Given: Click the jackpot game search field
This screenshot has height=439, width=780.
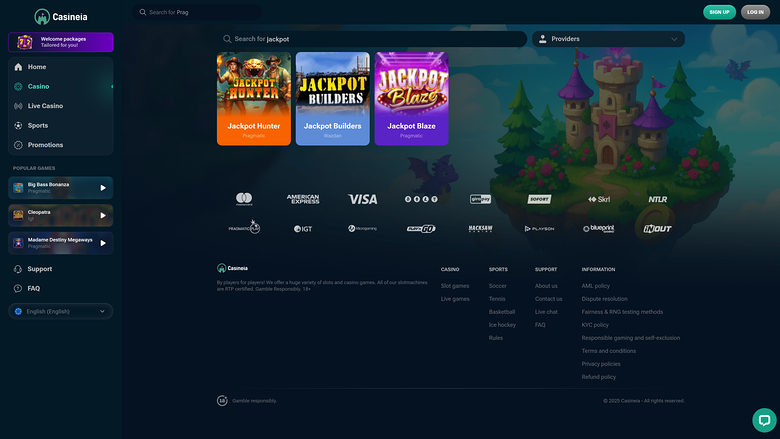Looking at the screenshot, I should click(372, 39).
